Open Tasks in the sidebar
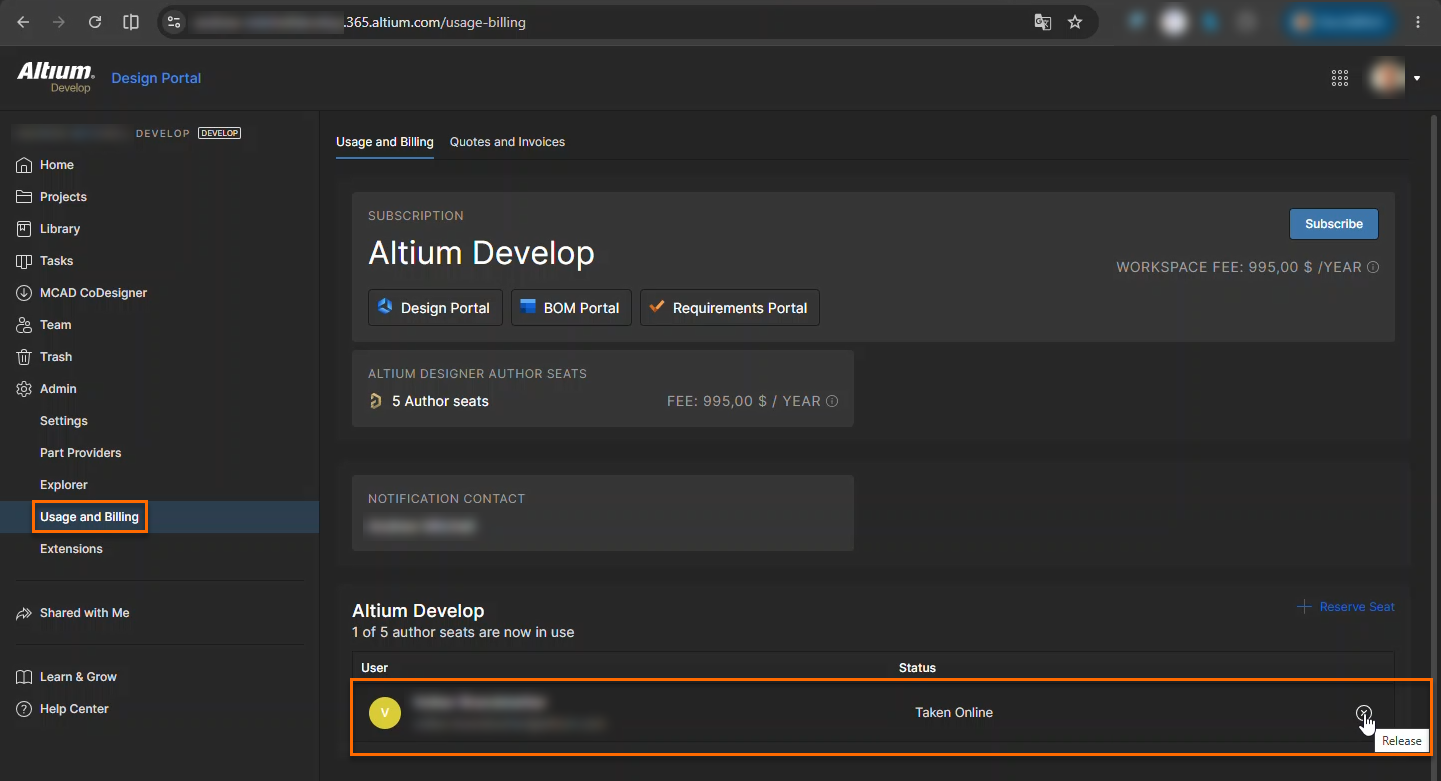 click(x=56, y=261)
